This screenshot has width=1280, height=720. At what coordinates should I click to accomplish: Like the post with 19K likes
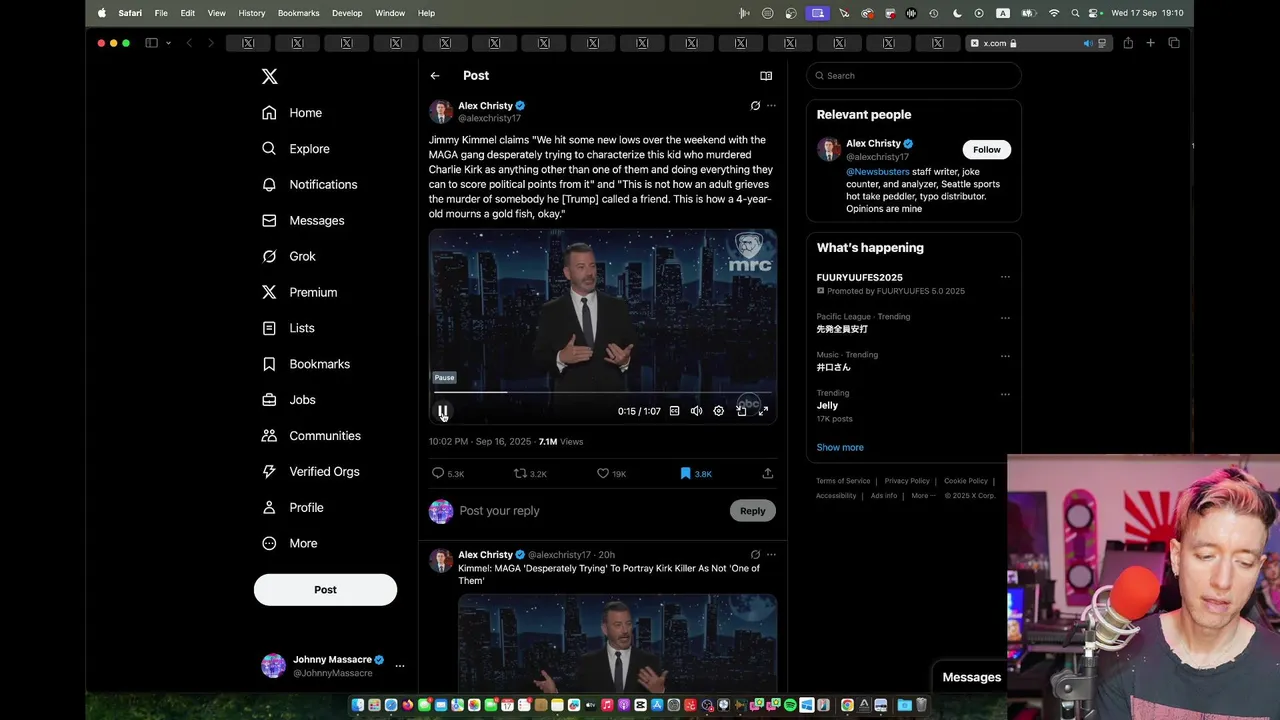click(x=611, y=474)
